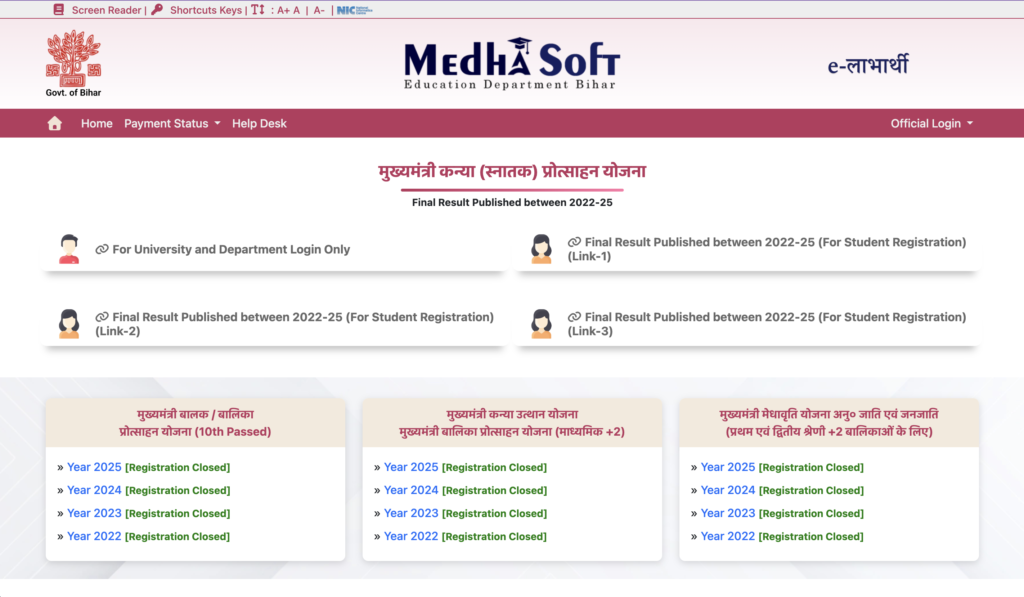Viewport: 1024px width, 597px height.
Task: Click the chain icon of Link-1 entry
Action: tap(574, 242)
